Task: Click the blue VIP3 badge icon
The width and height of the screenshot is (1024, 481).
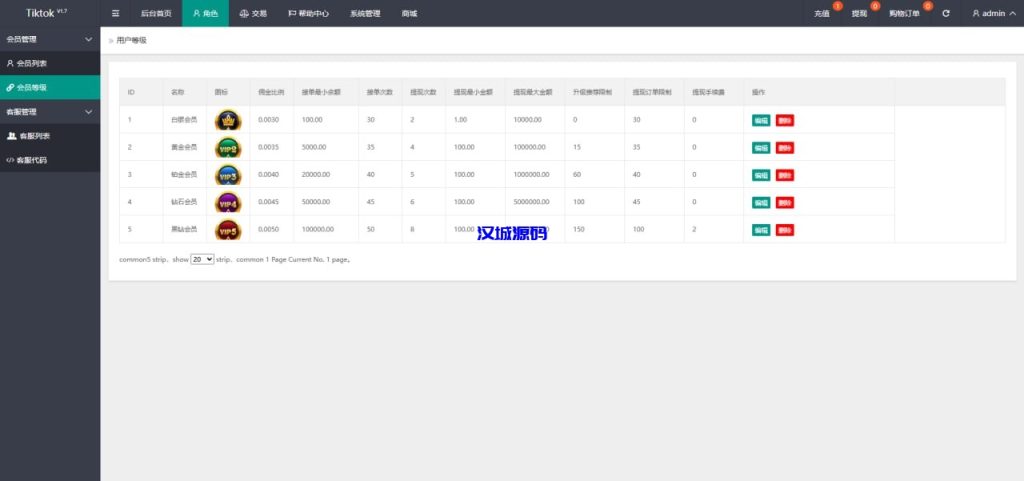Action: coord(228,175)
